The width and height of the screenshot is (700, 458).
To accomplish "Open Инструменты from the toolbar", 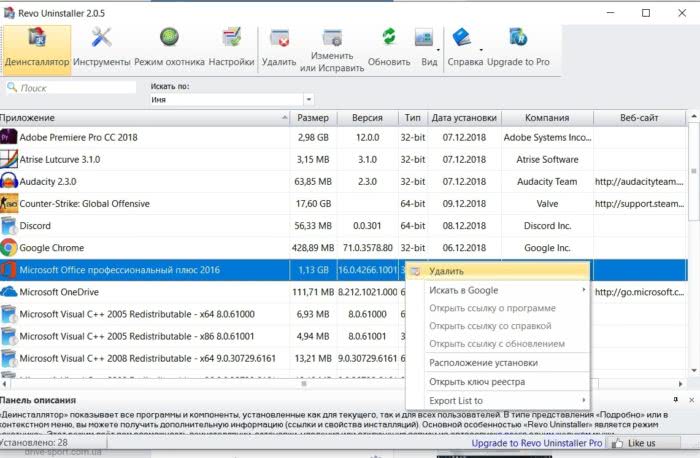I will coord(101,47).
